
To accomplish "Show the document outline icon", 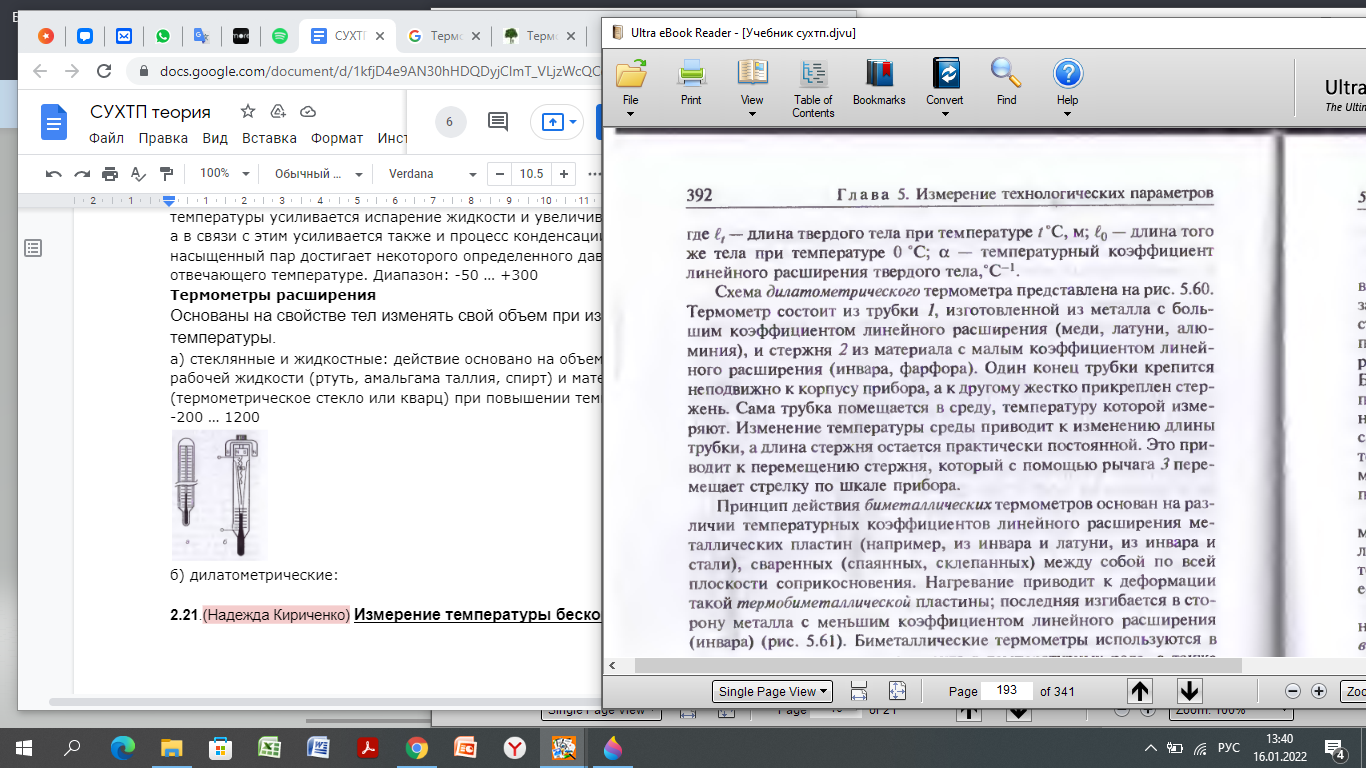I will pyautogui.click(x=33, y=247).
